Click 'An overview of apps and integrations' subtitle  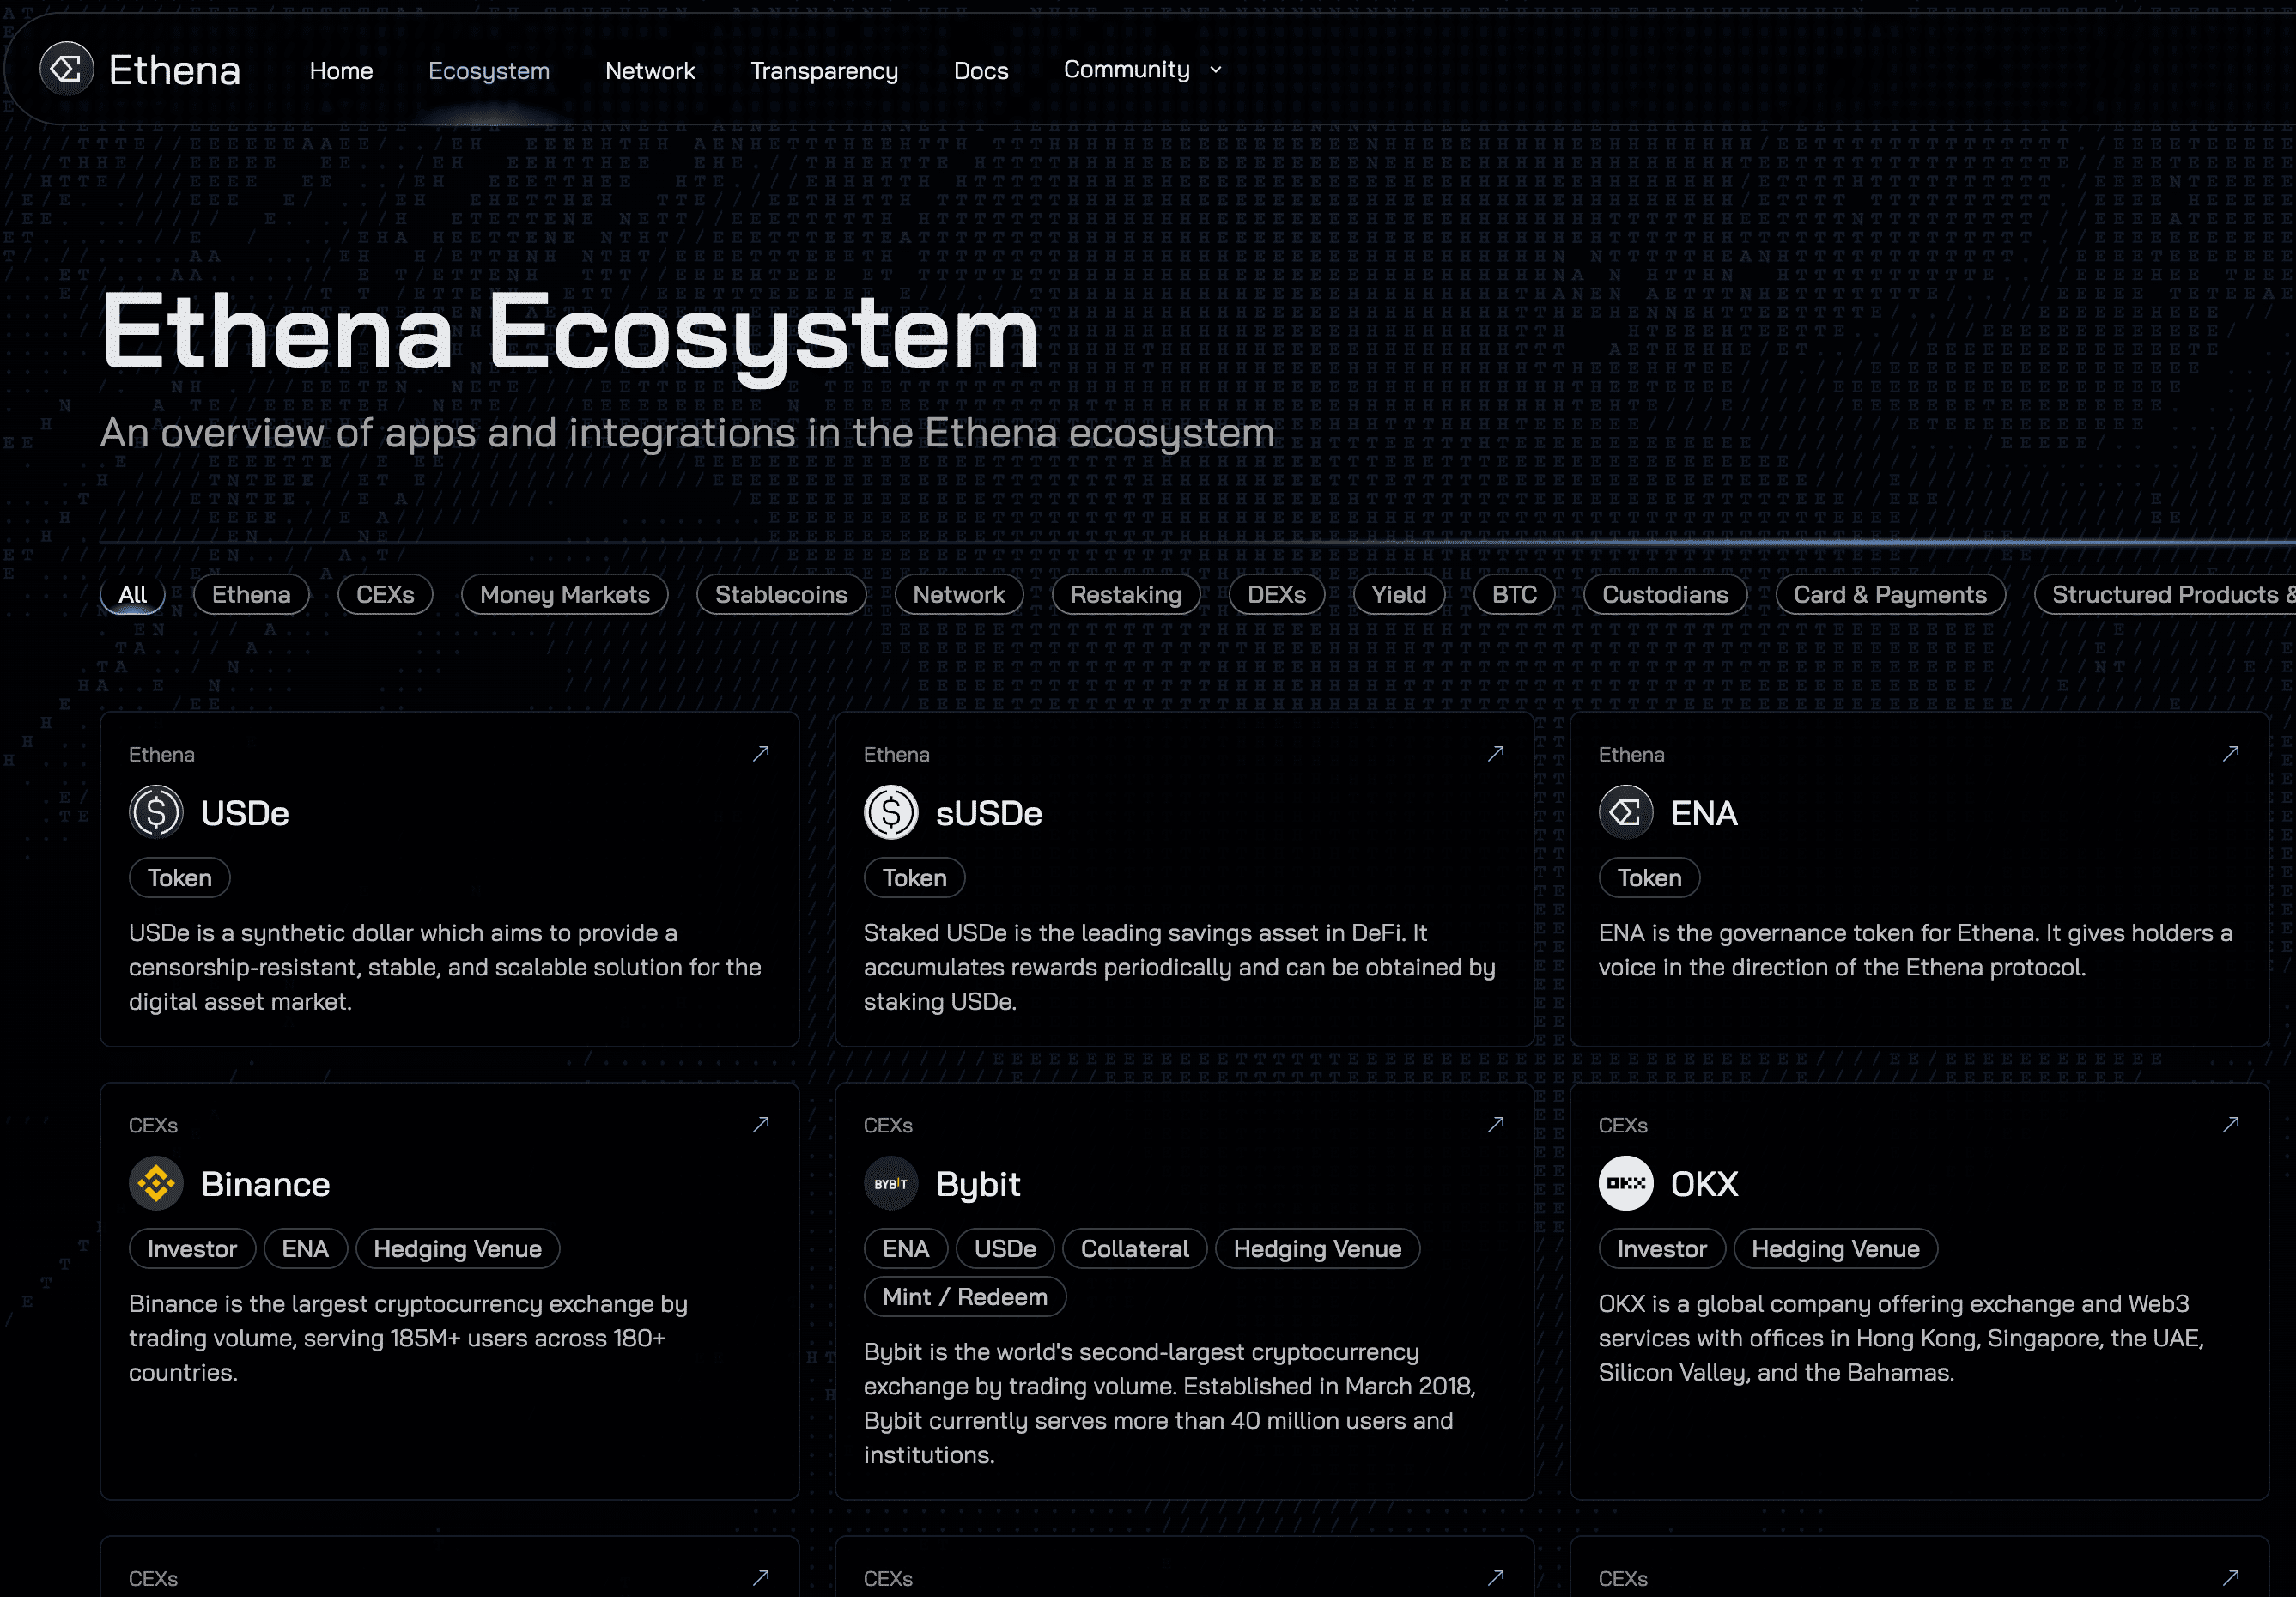688,433
